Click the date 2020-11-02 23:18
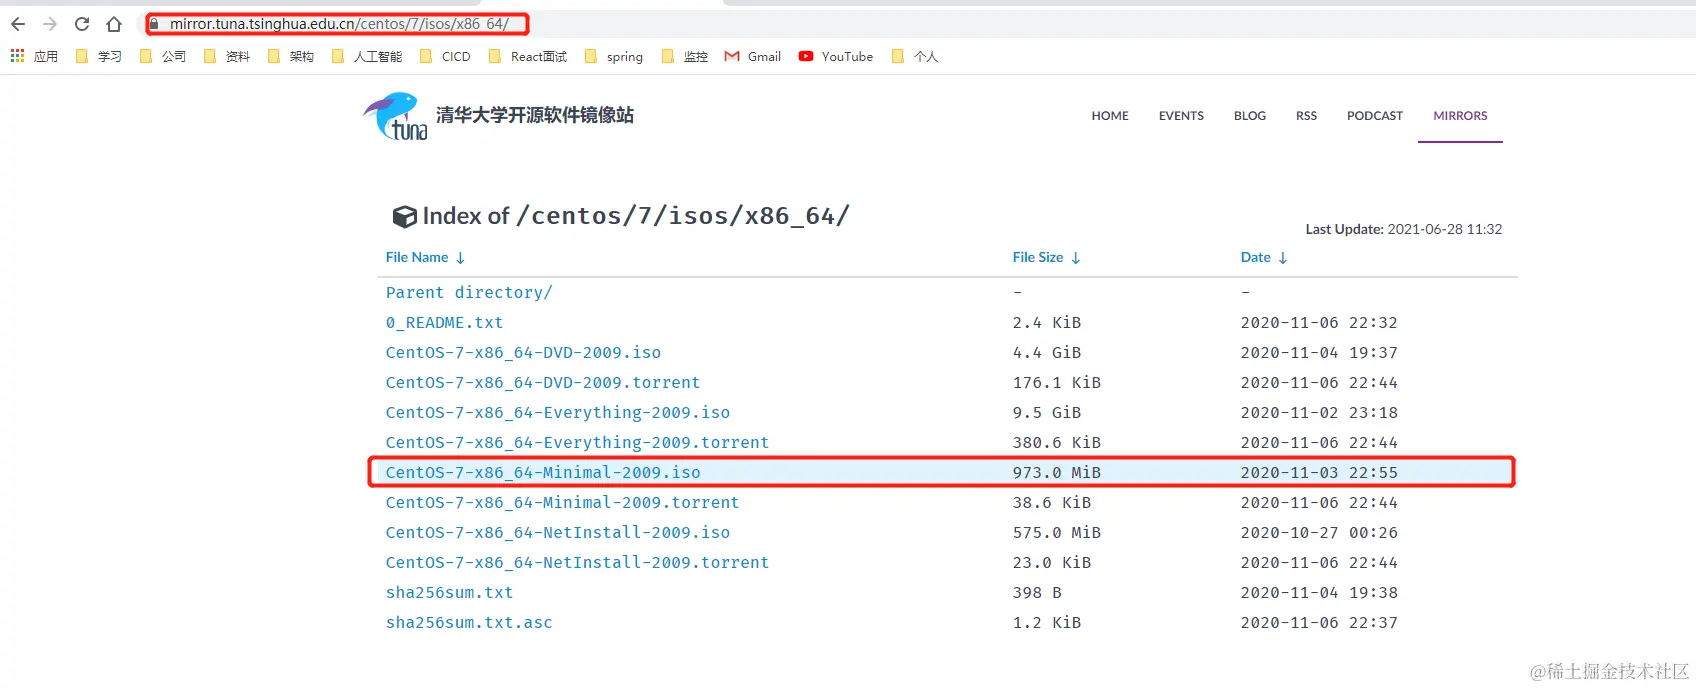Viewport: 1696px width, 688px height. coord(1319,413)
